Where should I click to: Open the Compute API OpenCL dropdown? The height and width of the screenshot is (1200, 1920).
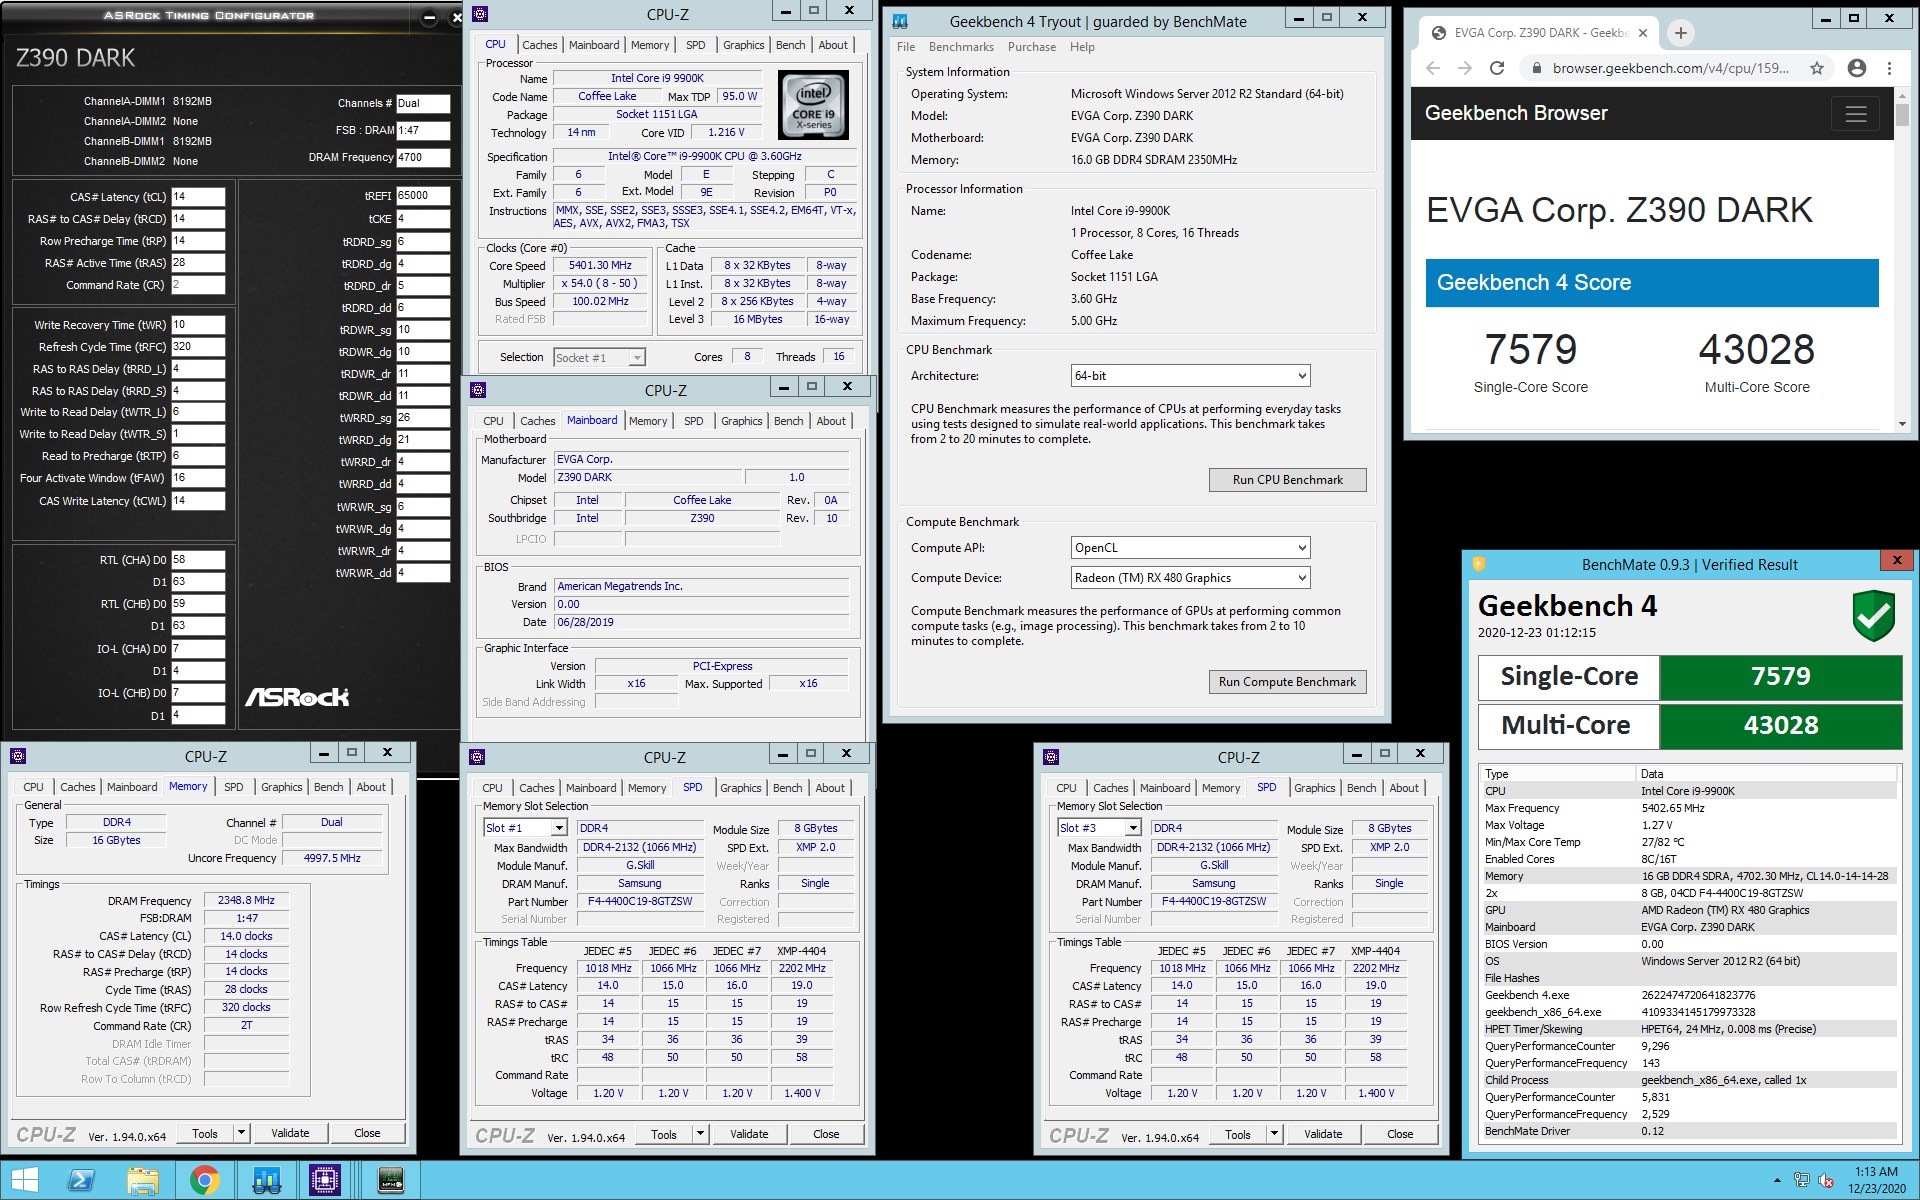[1190, 548]
